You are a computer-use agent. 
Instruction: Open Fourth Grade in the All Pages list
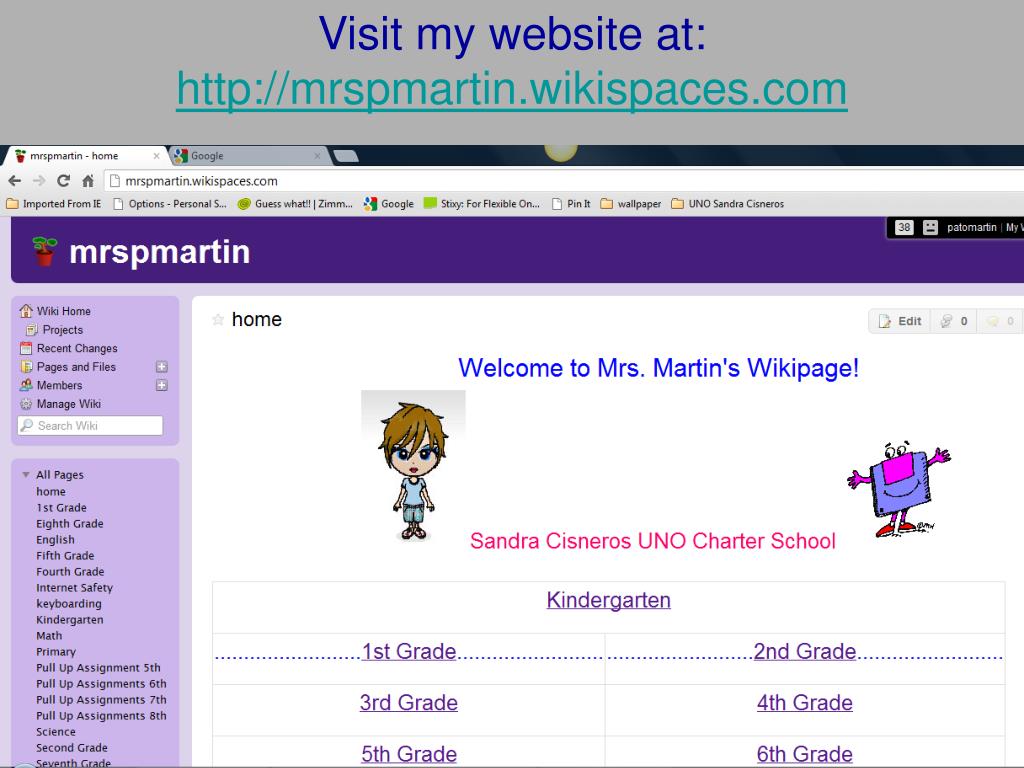coord(70,571)
